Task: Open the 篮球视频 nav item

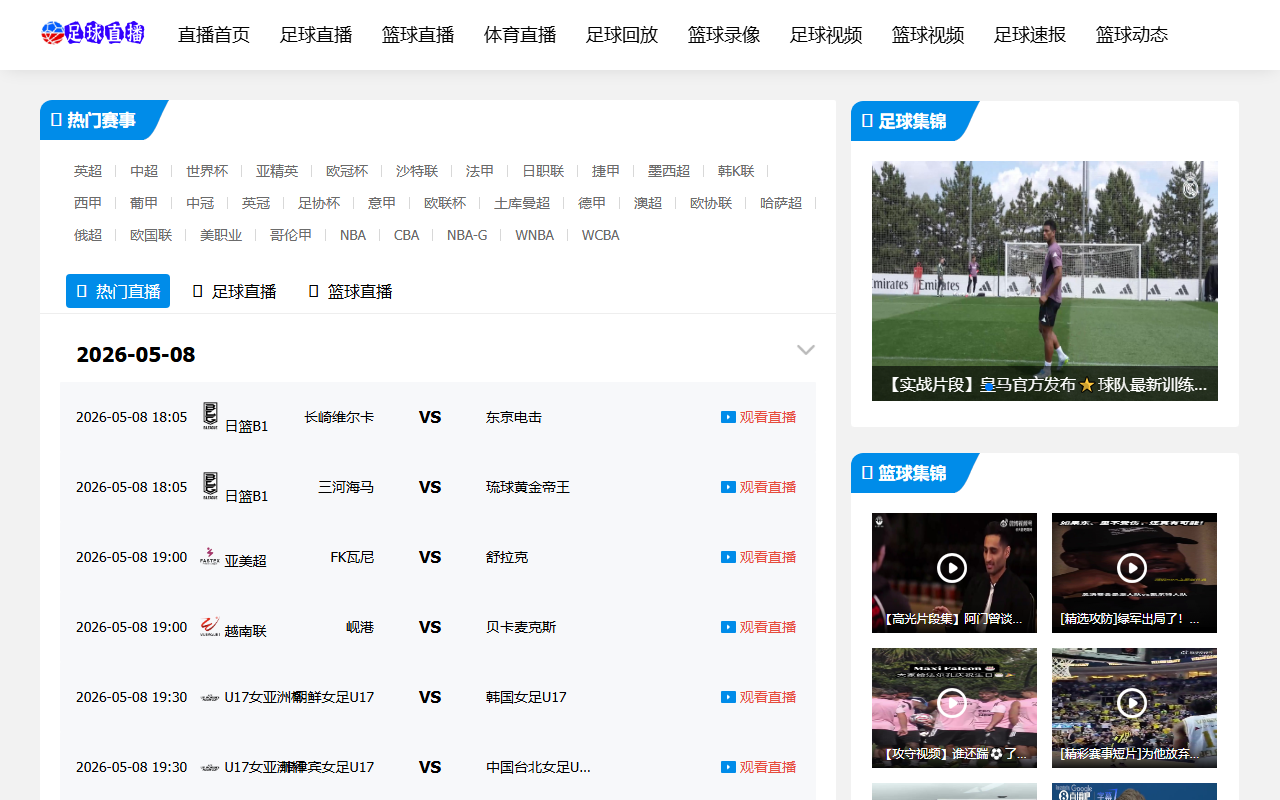Action: pos(928,35)
